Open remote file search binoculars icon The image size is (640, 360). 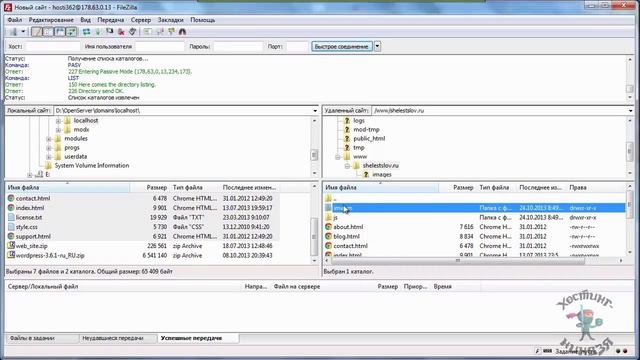182,32
